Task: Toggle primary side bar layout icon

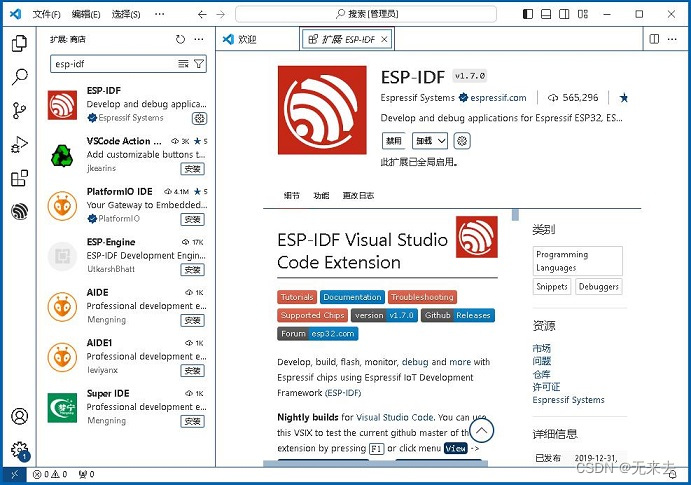Action: tap(528, 14)
